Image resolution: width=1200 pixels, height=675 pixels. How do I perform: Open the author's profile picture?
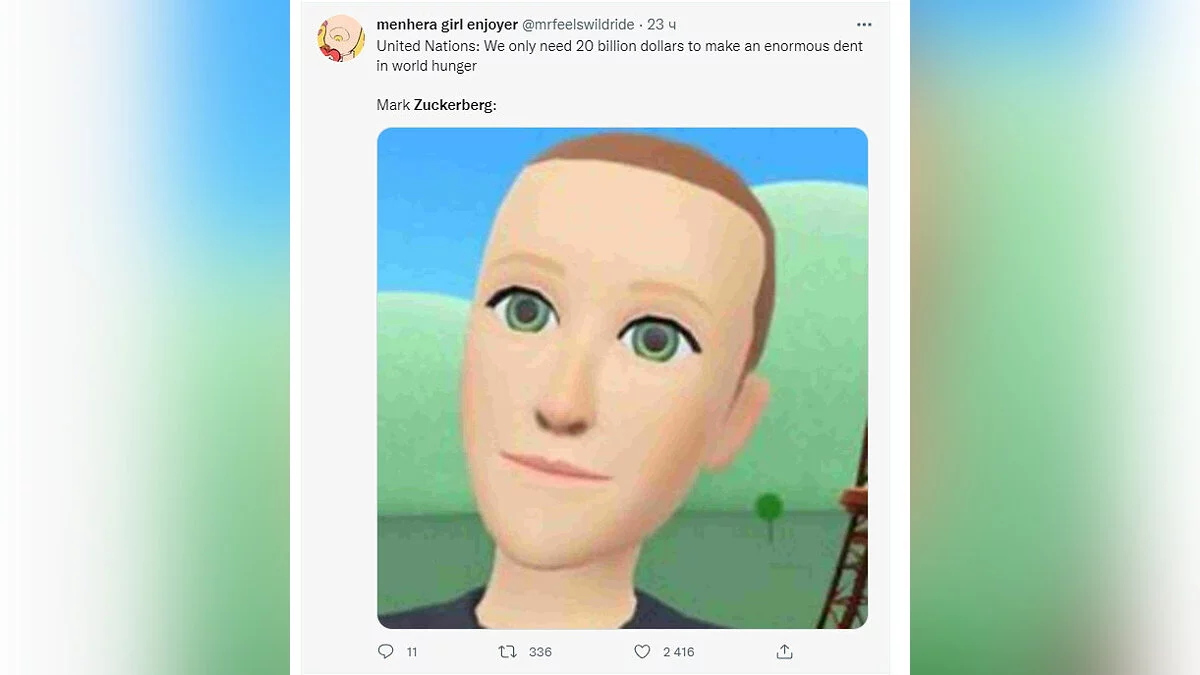341,39
